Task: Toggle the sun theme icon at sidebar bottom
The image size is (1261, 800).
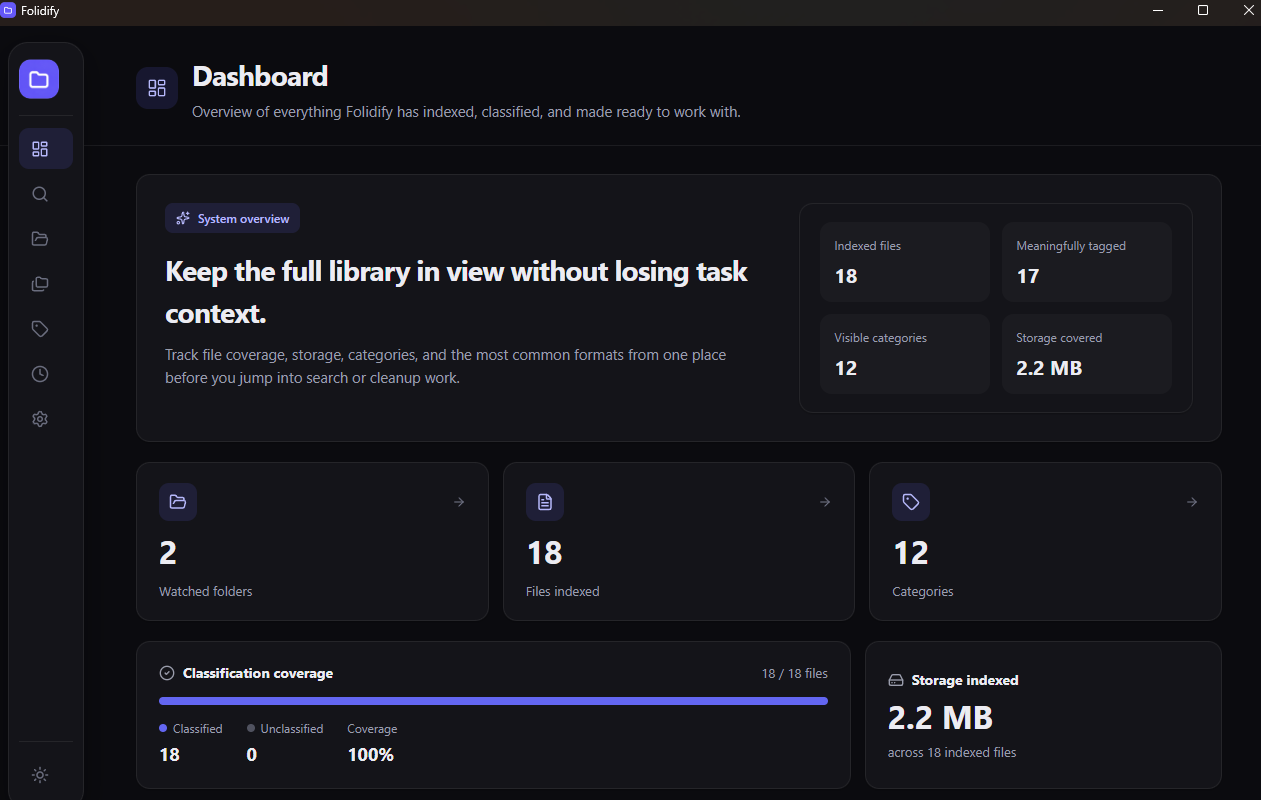Action: point(40,775)
